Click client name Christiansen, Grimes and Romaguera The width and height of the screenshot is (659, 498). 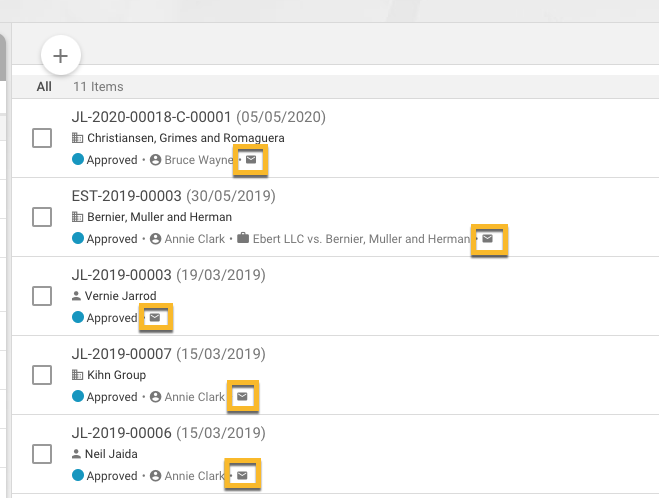186,138
